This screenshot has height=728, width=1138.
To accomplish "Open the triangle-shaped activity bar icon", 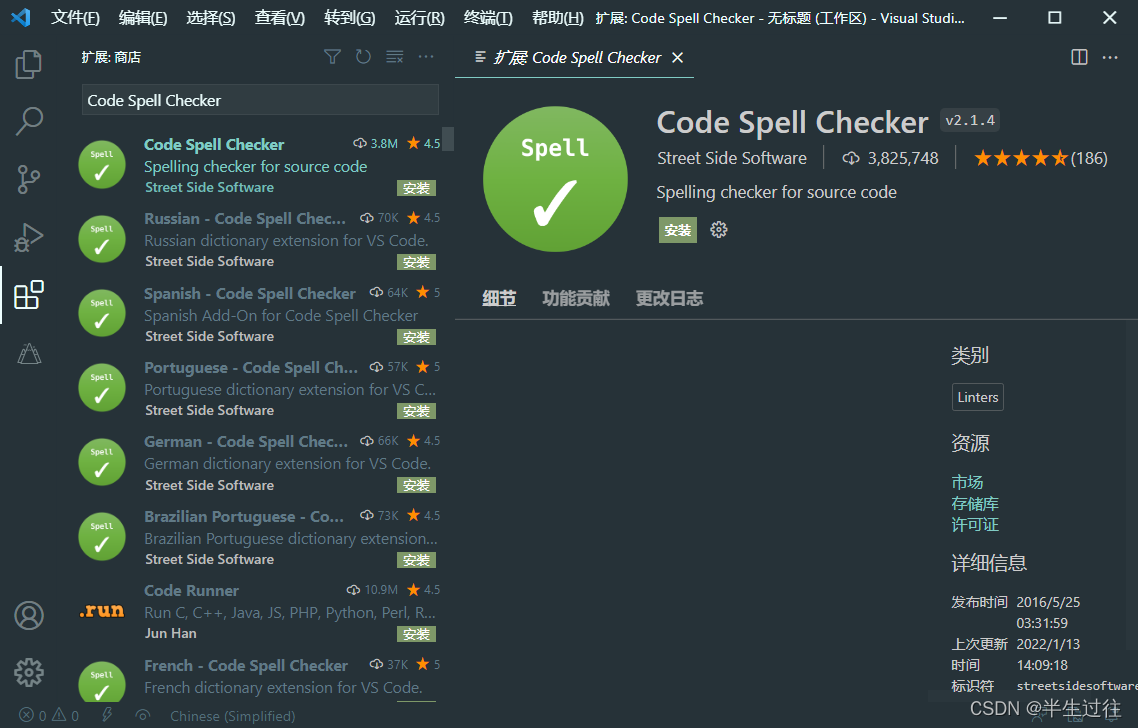I will pyautogui.click(x=29, y=353).
